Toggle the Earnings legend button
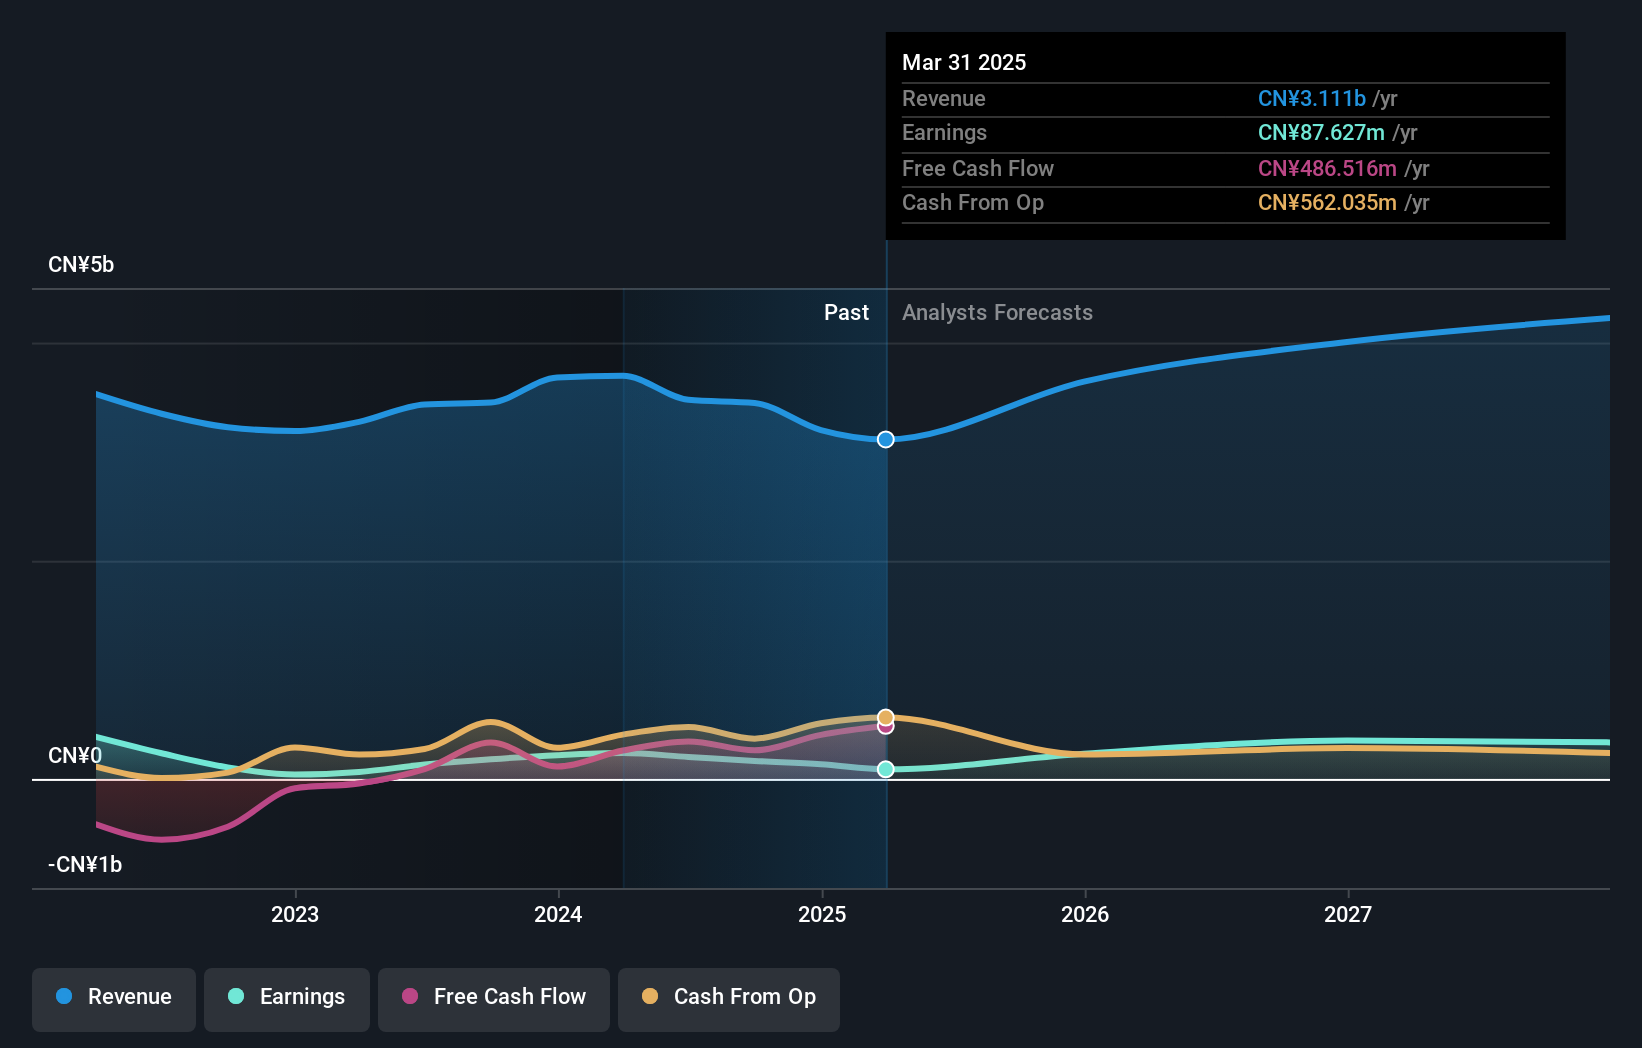Image resolution: width=1642 pixels, height=1048 pixels. (x=287, y=999)
